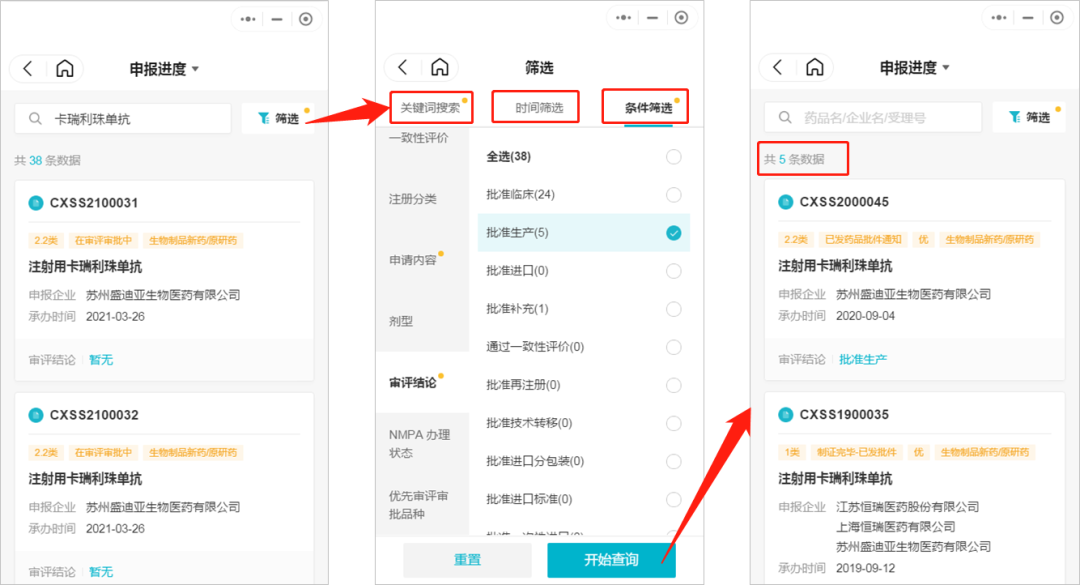Click search magnifier in right panel search box

tap(785, 117)
